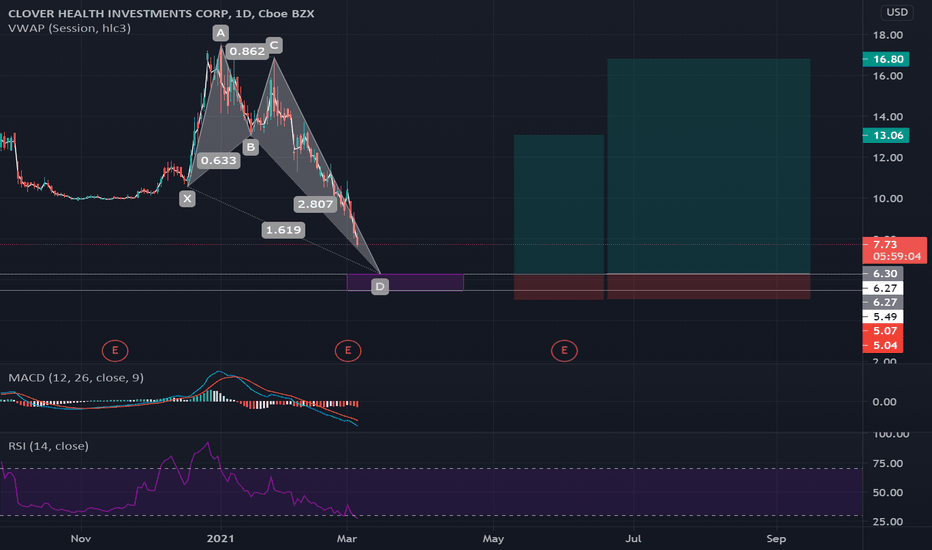932x550 pixels.
Task: Select the pattern point X label
Action: (x=187, y=199)
